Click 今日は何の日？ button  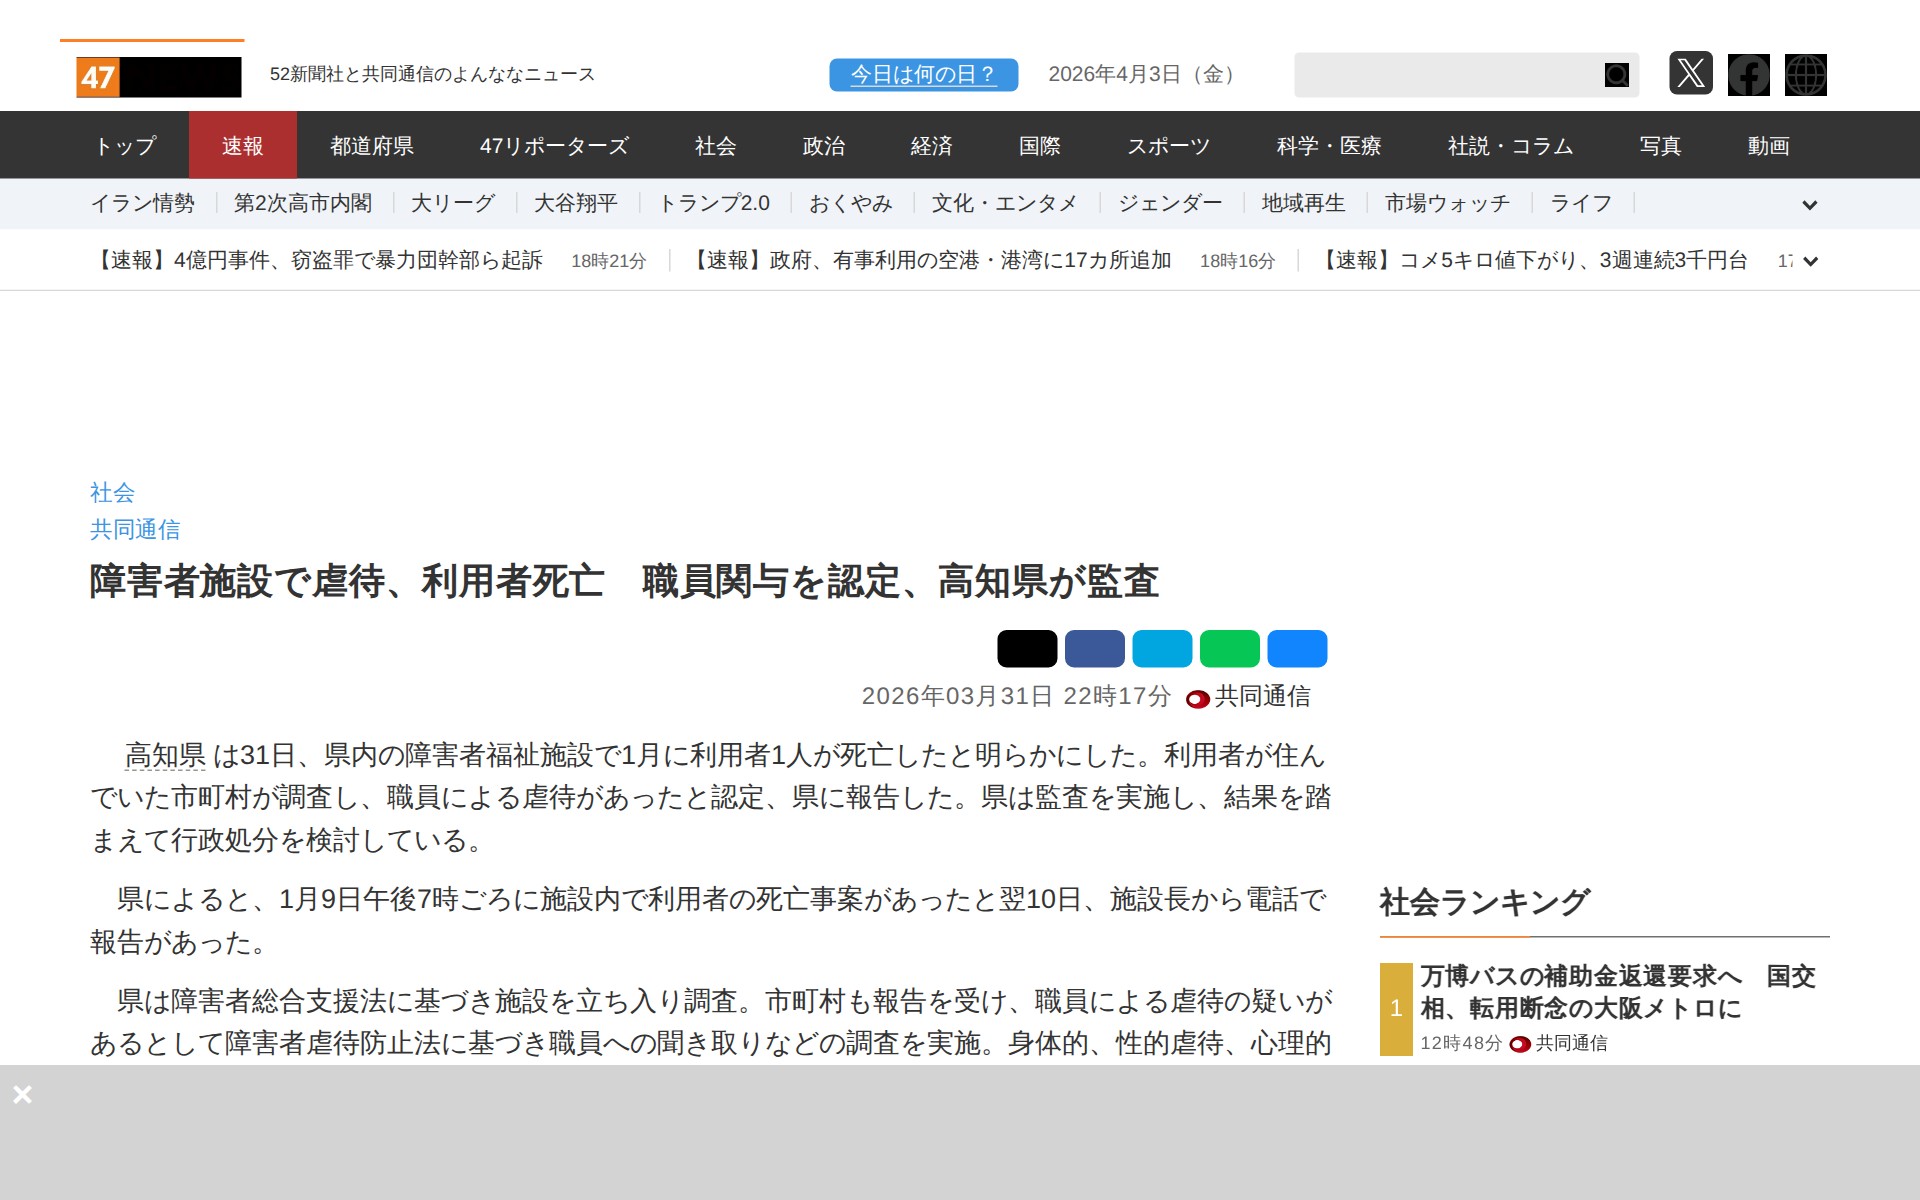[923, 75]
